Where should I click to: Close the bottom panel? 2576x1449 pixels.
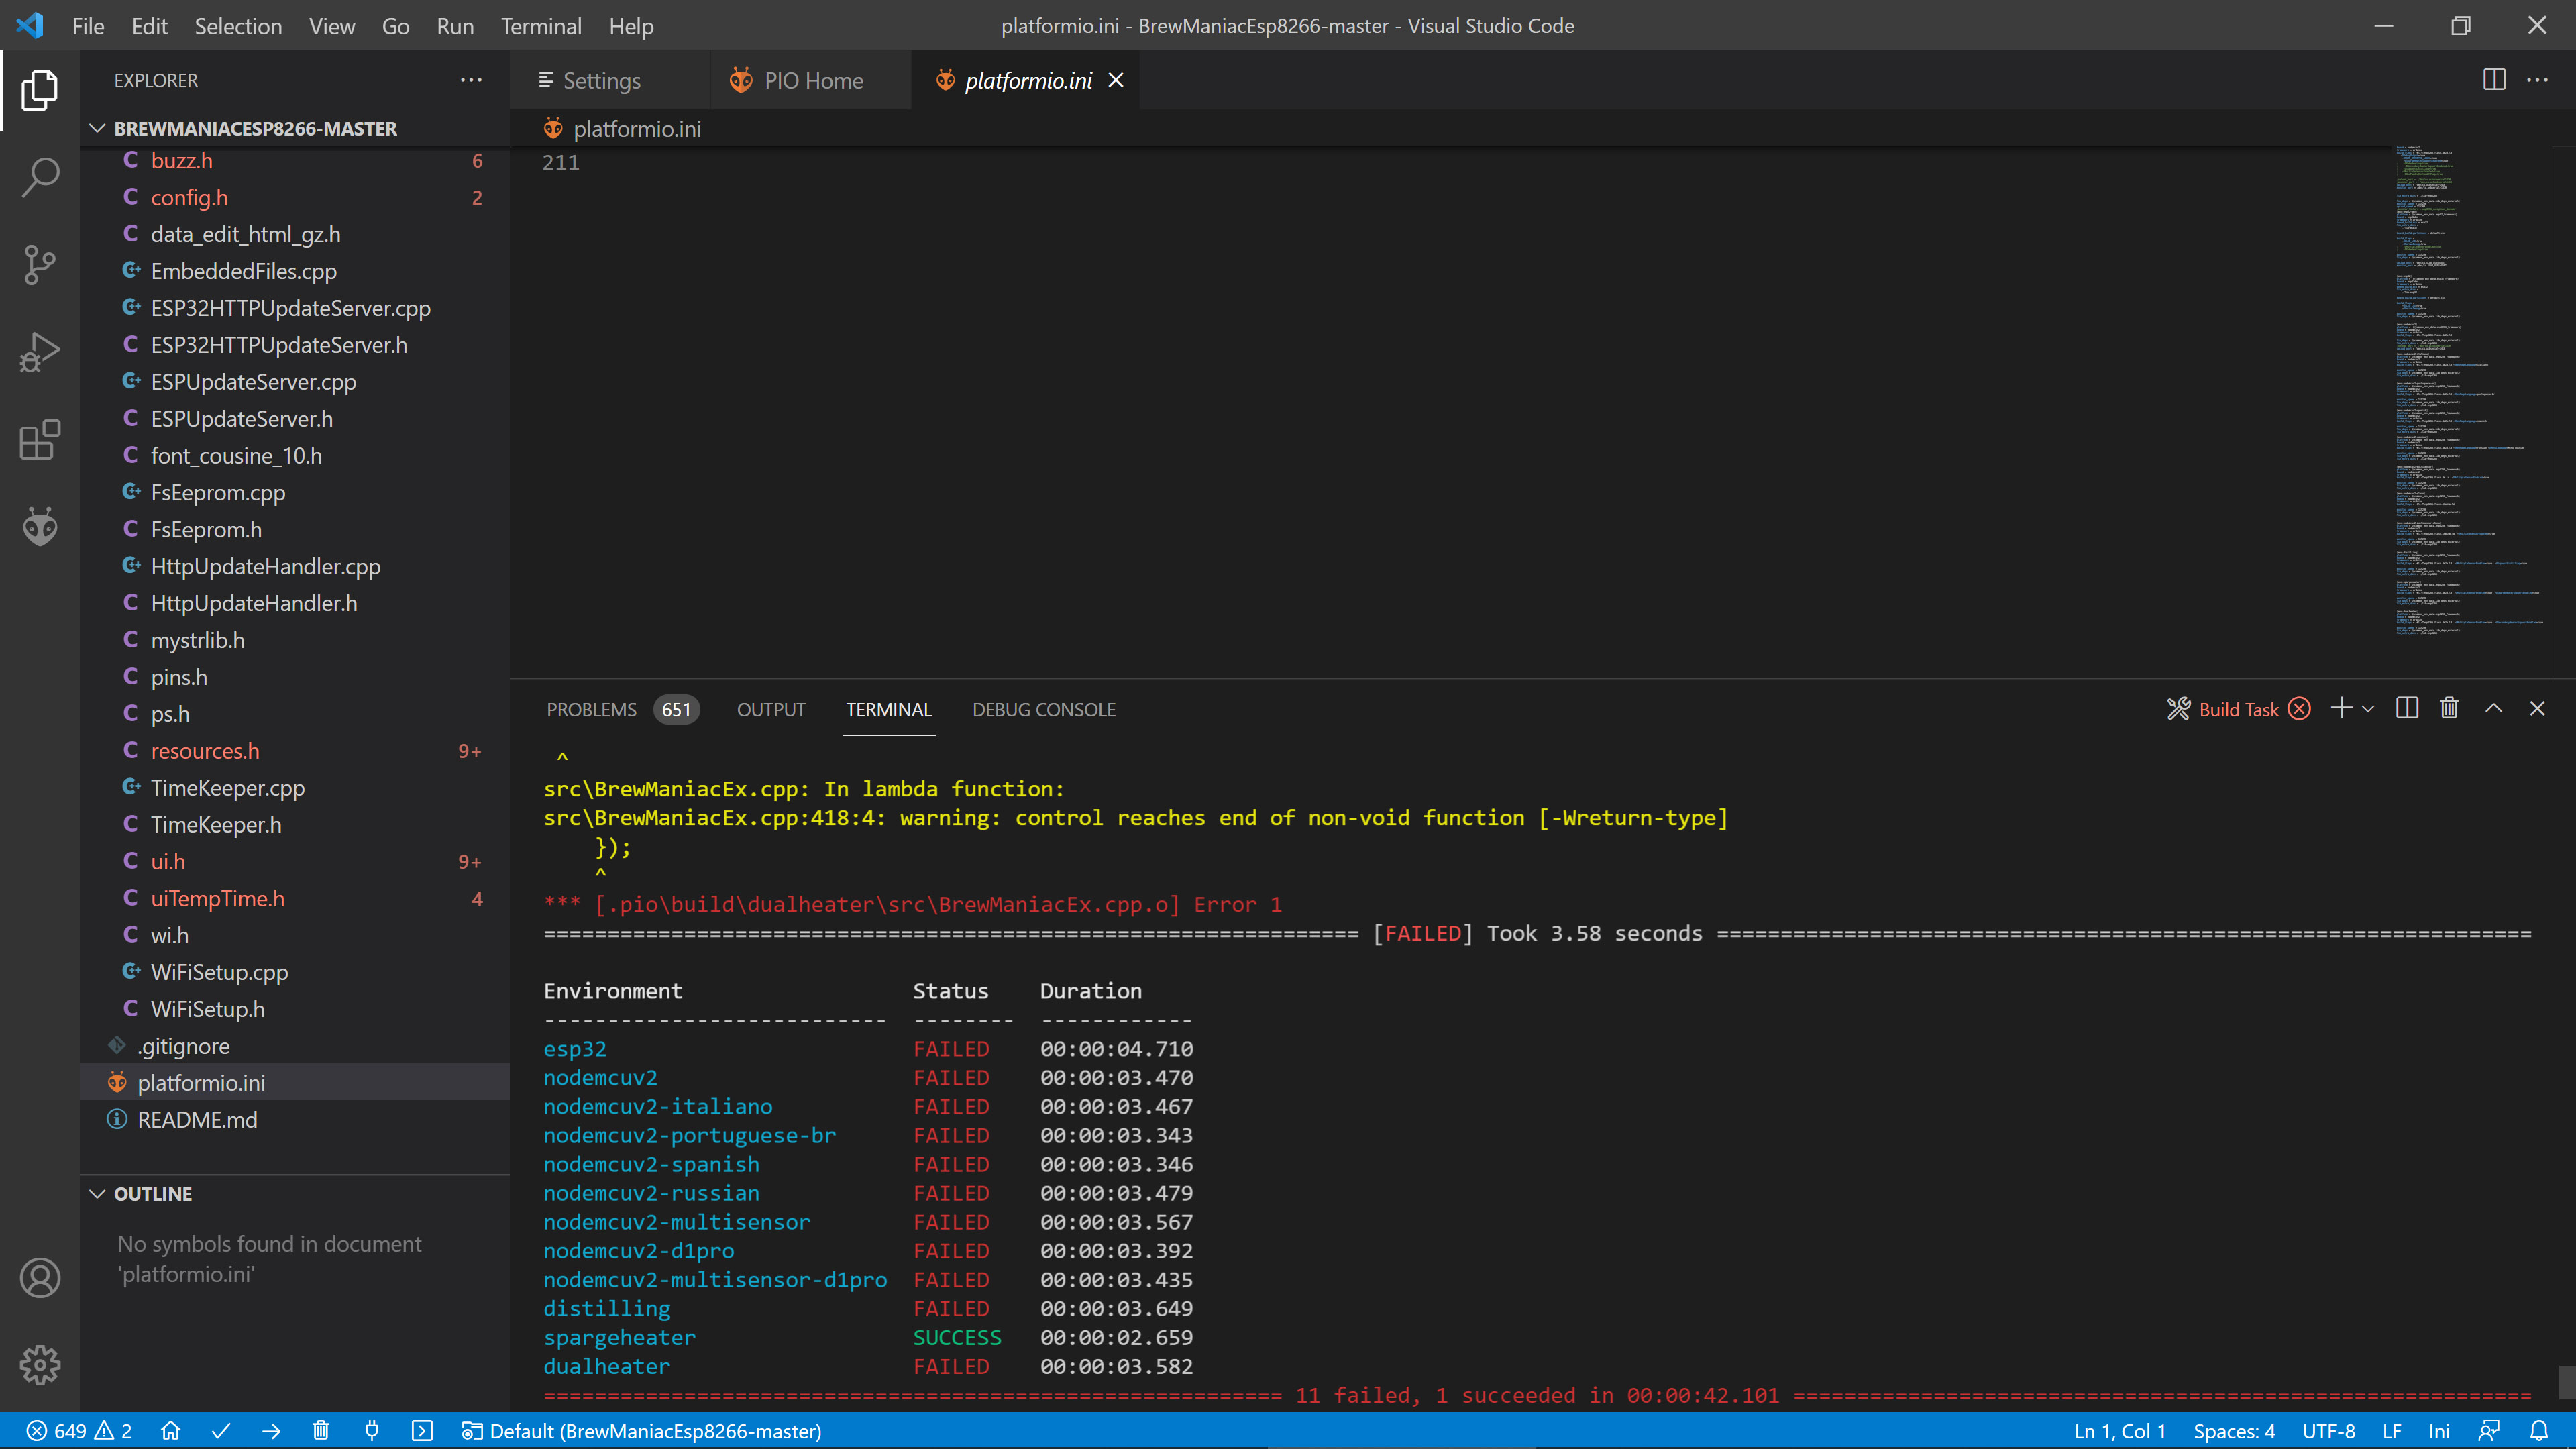pyautogui.click(x=2537, y=709)
